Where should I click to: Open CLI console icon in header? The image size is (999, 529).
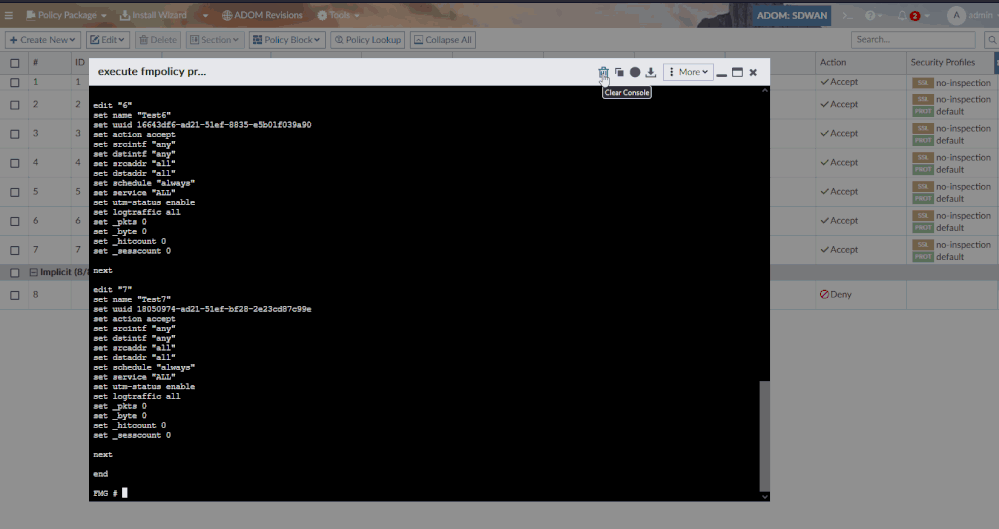click(x=847, y=15)
